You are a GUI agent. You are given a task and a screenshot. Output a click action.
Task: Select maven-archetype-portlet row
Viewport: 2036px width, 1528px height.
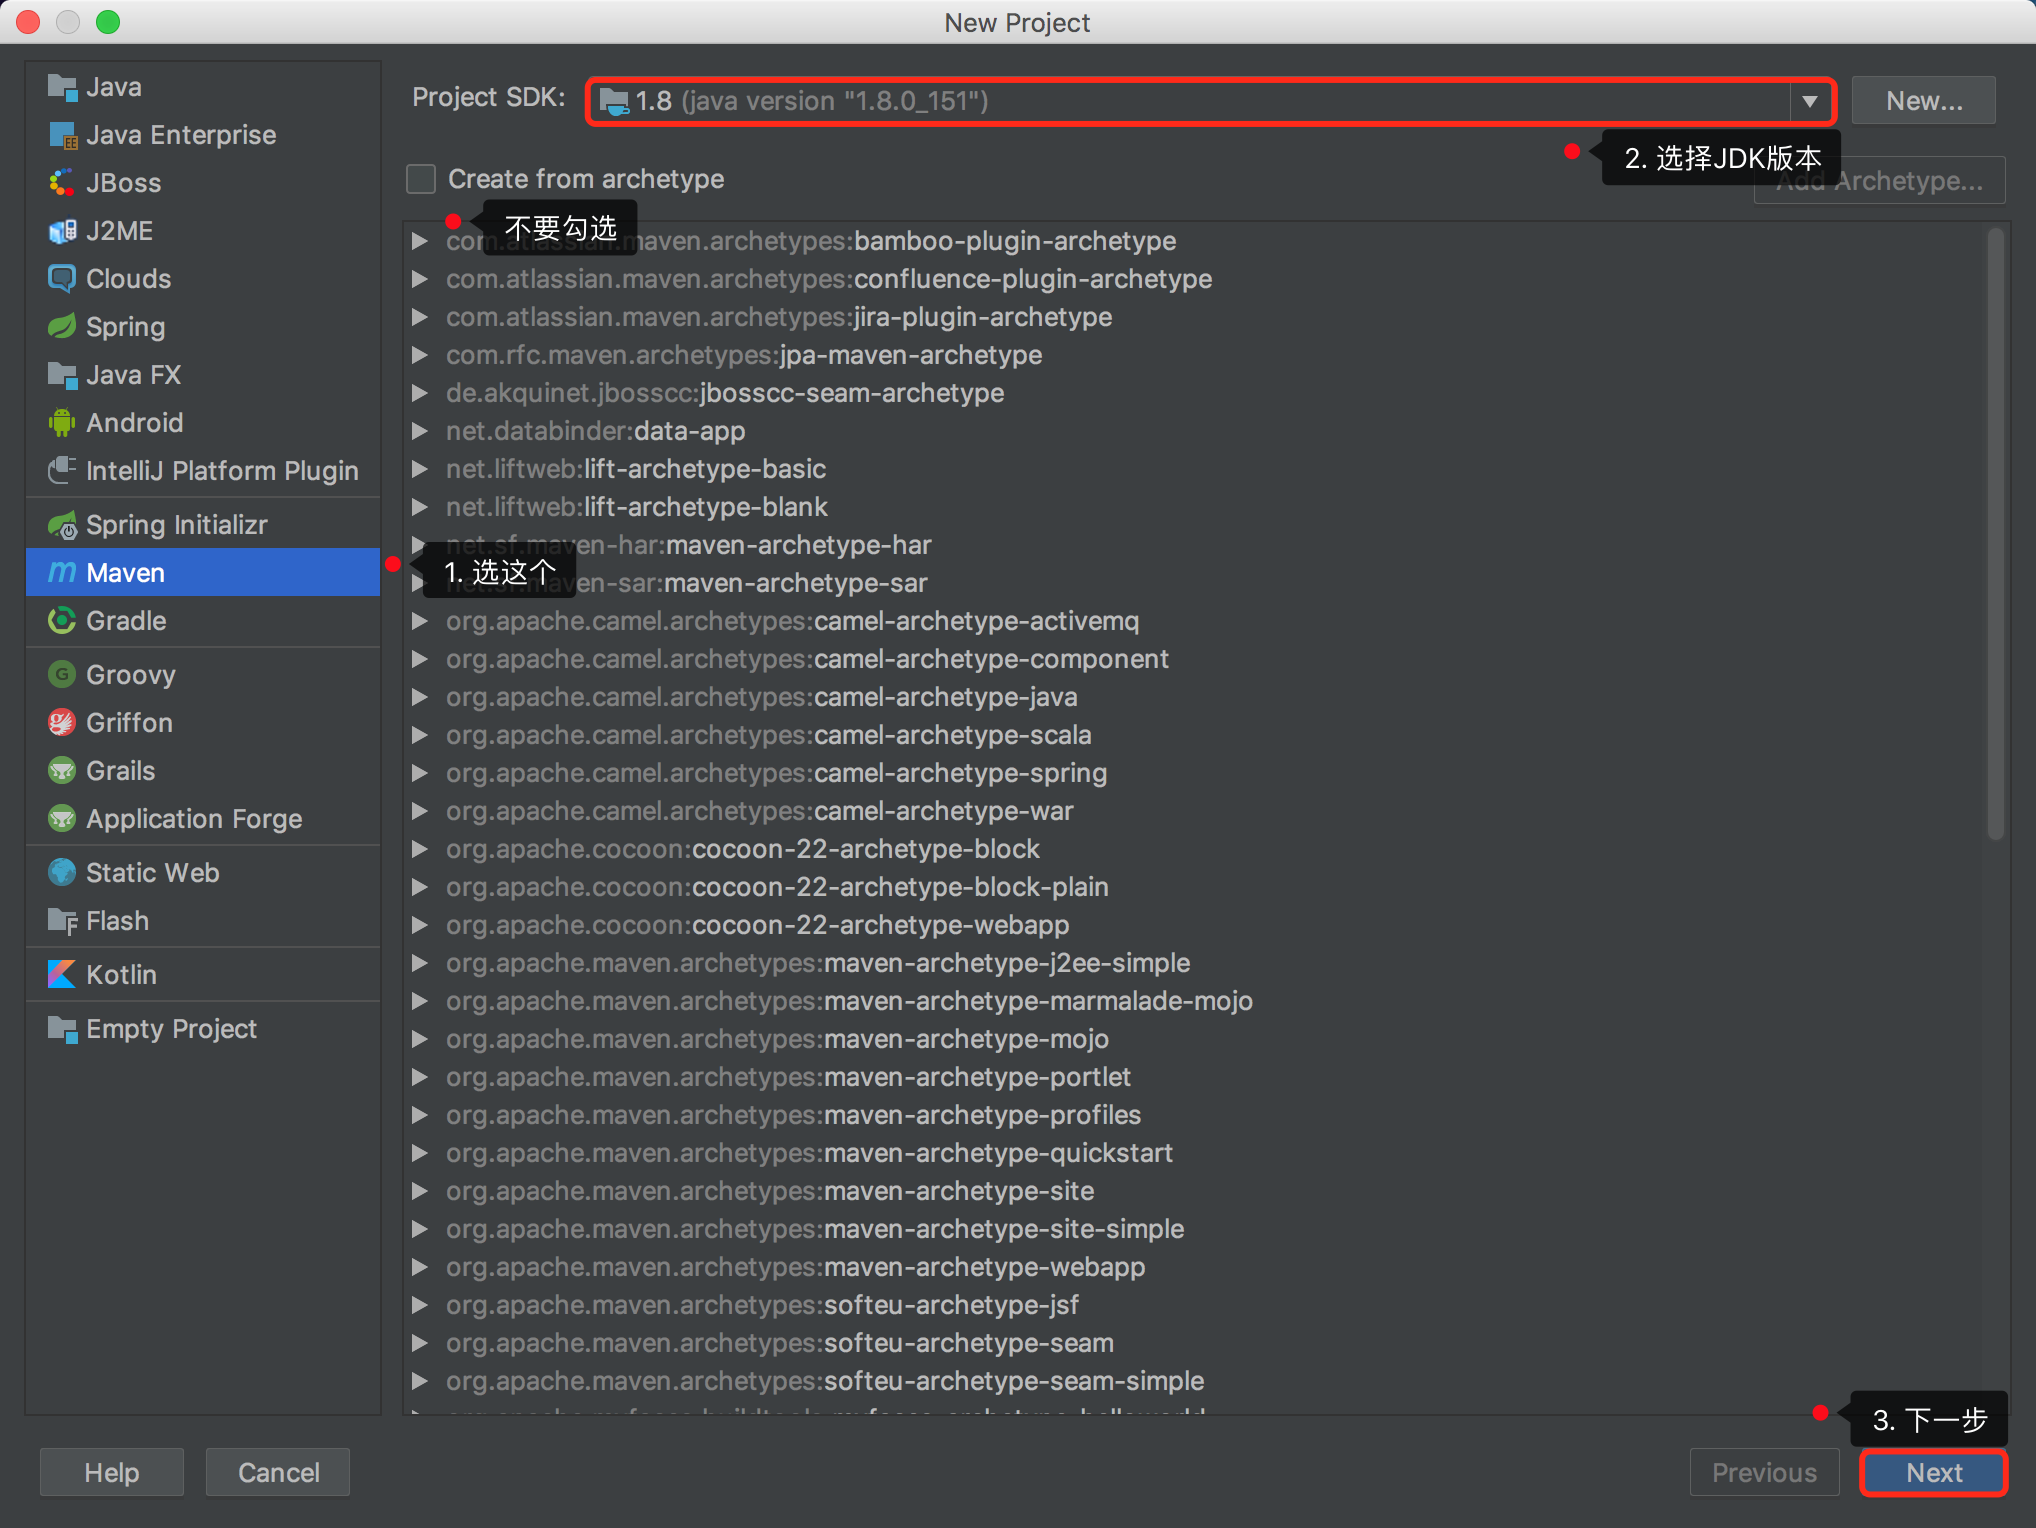(x=1195, y=1077)
